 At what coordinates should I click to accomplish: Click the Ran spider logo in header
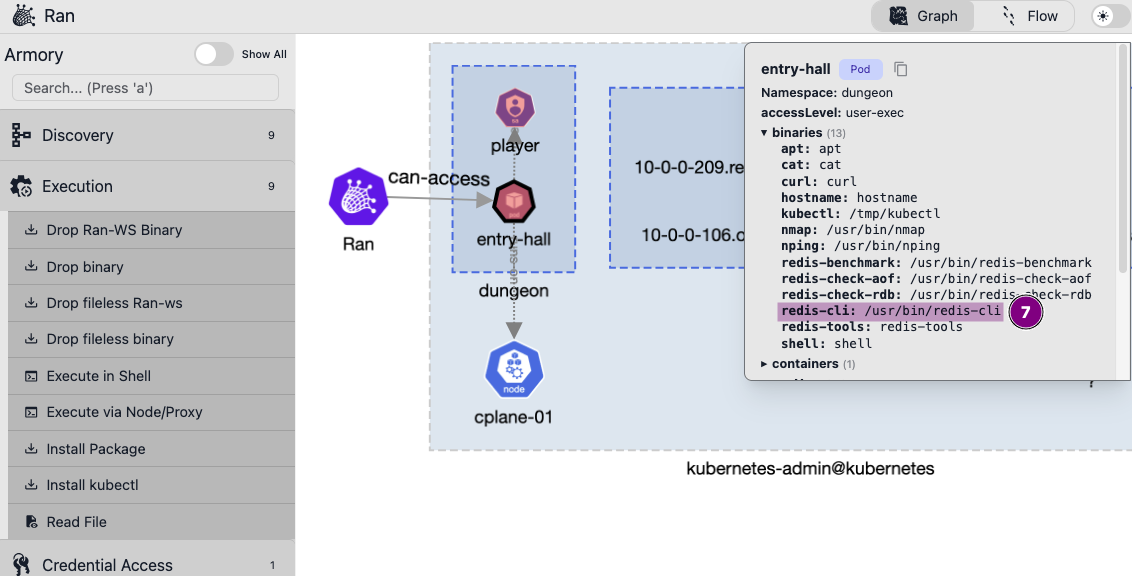23,16
